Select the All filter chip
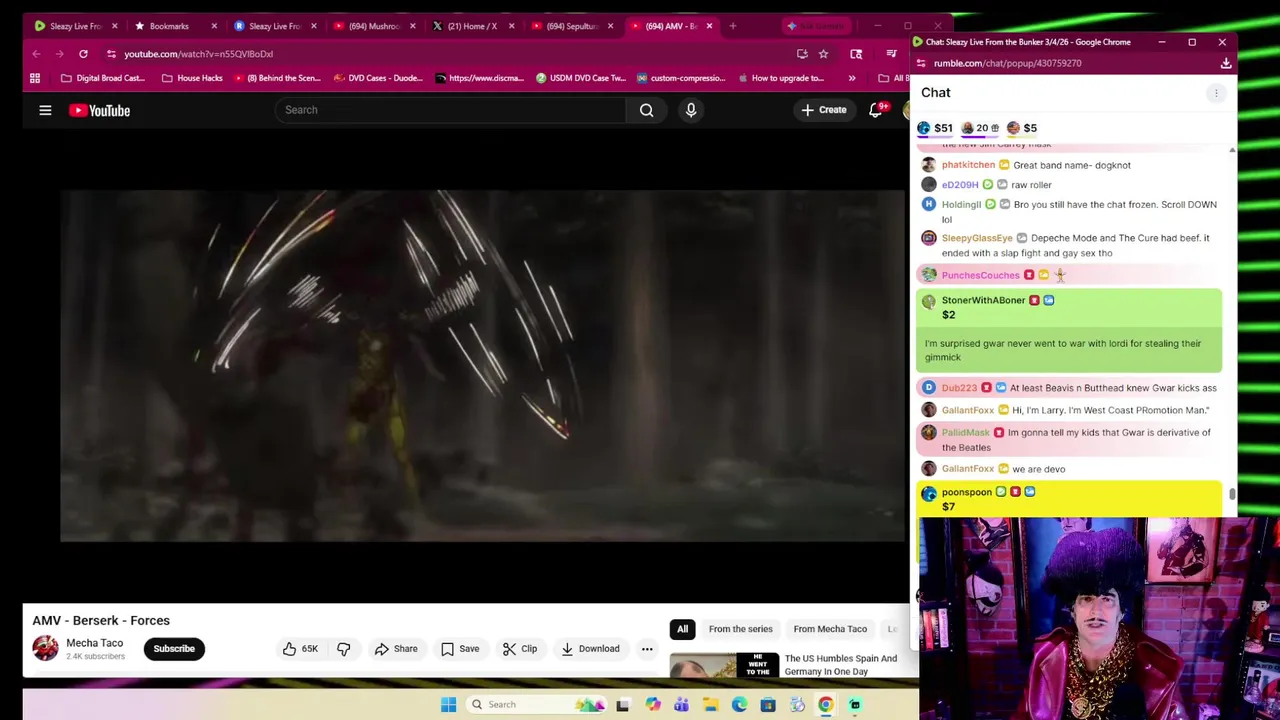1280x720 pixels. pyautogui.click(x=682, y=629)
